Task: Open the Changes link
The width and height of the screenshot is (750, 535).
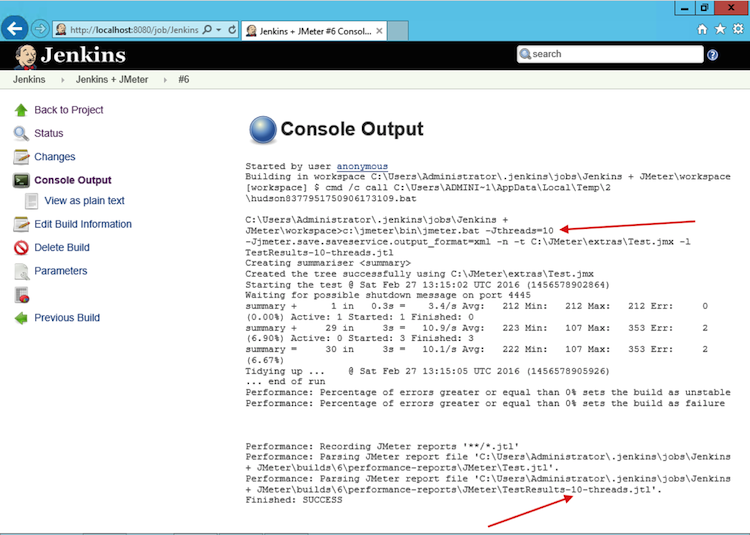Action: (x=55, y=157)
